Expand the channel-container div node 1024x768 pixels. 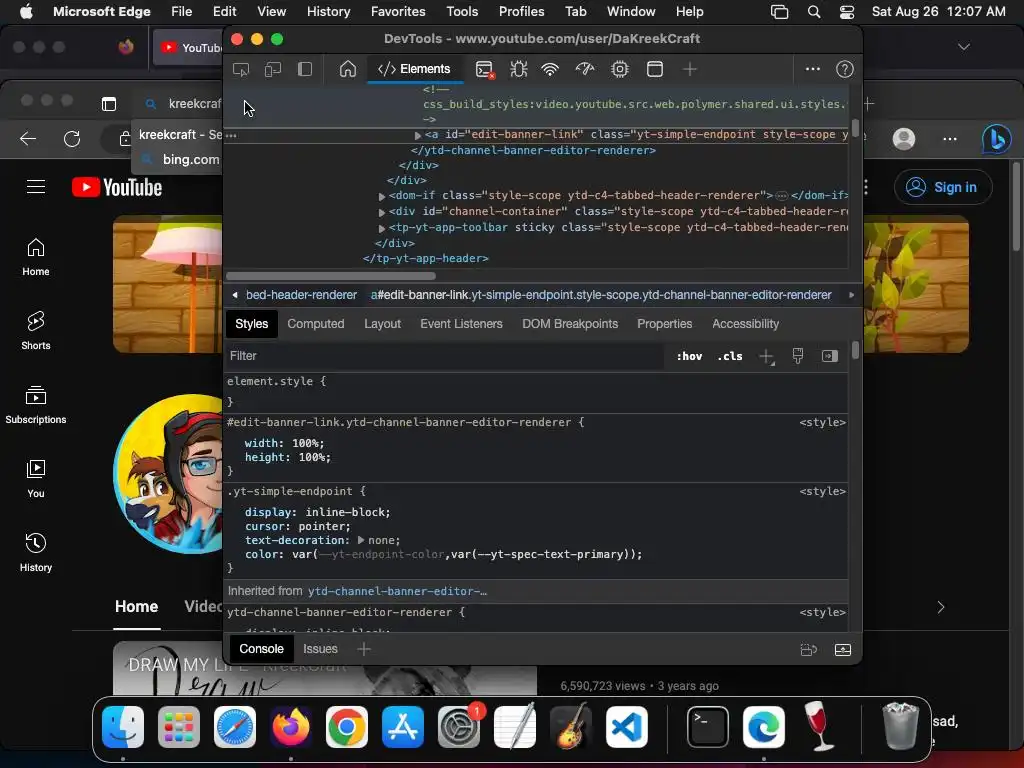pyautogui.click(x=381, y=212)
